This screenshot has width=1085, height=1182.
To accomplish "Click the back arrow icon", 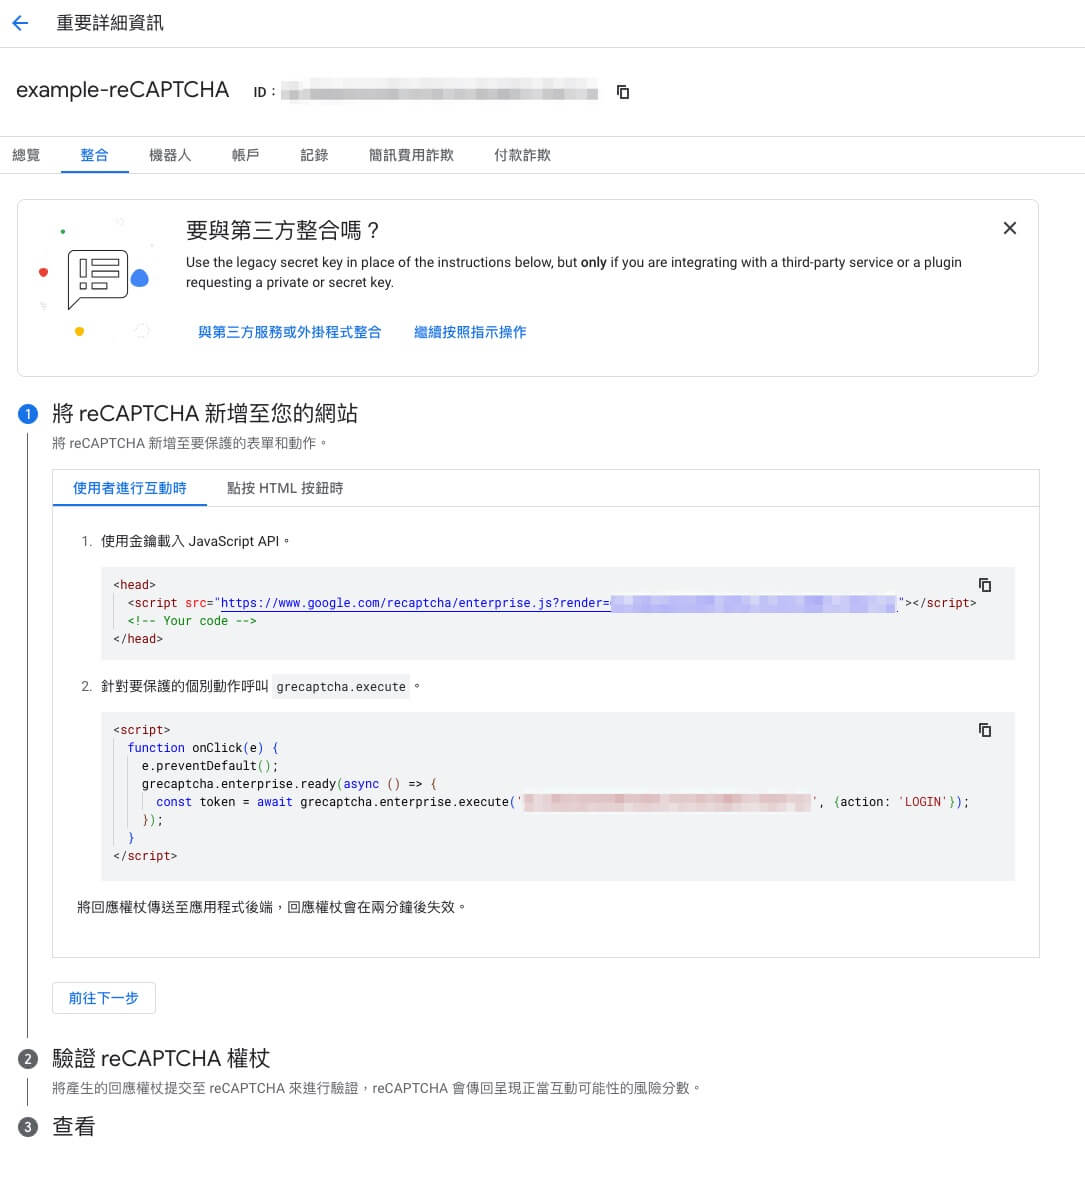I will [20, 23].
